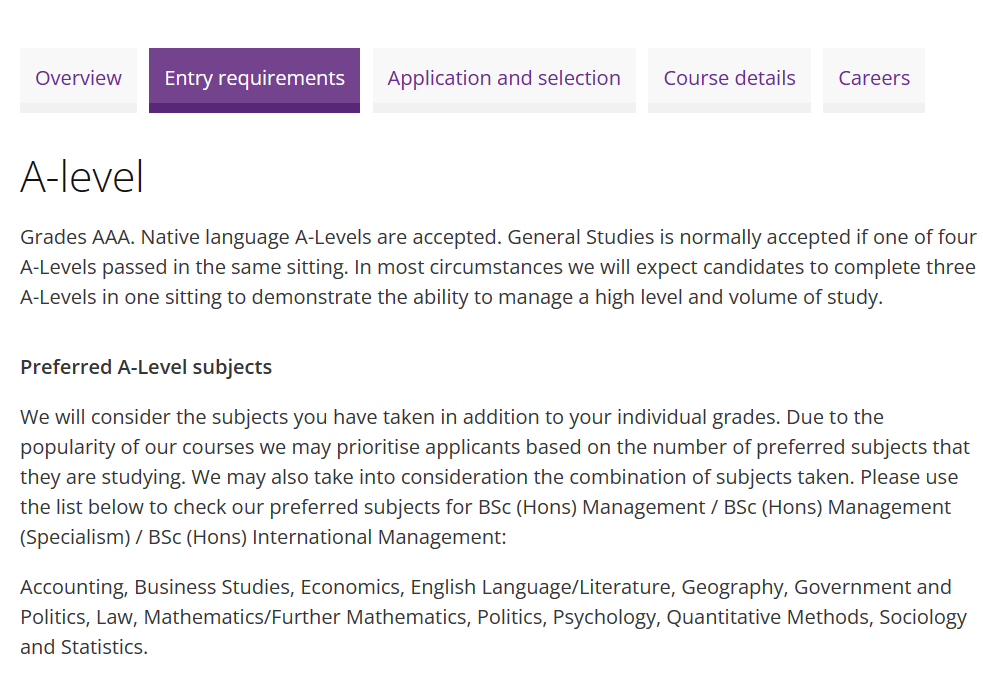983x673 pixels.
Task: Click the Preferred A-Level subjects heading
Action: (x=146, y=367)
